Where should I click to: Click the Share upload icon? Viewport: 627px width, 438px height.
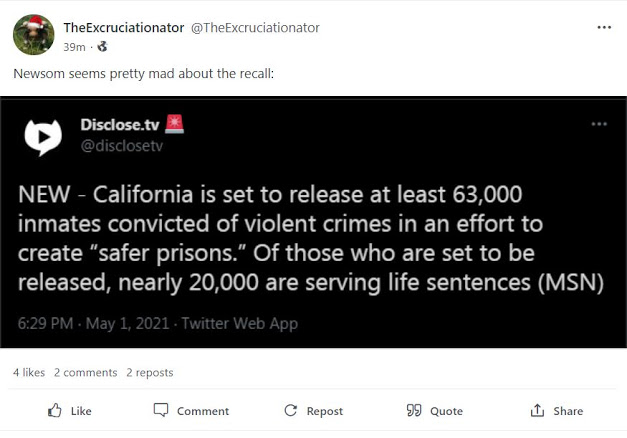pos(538,411)
